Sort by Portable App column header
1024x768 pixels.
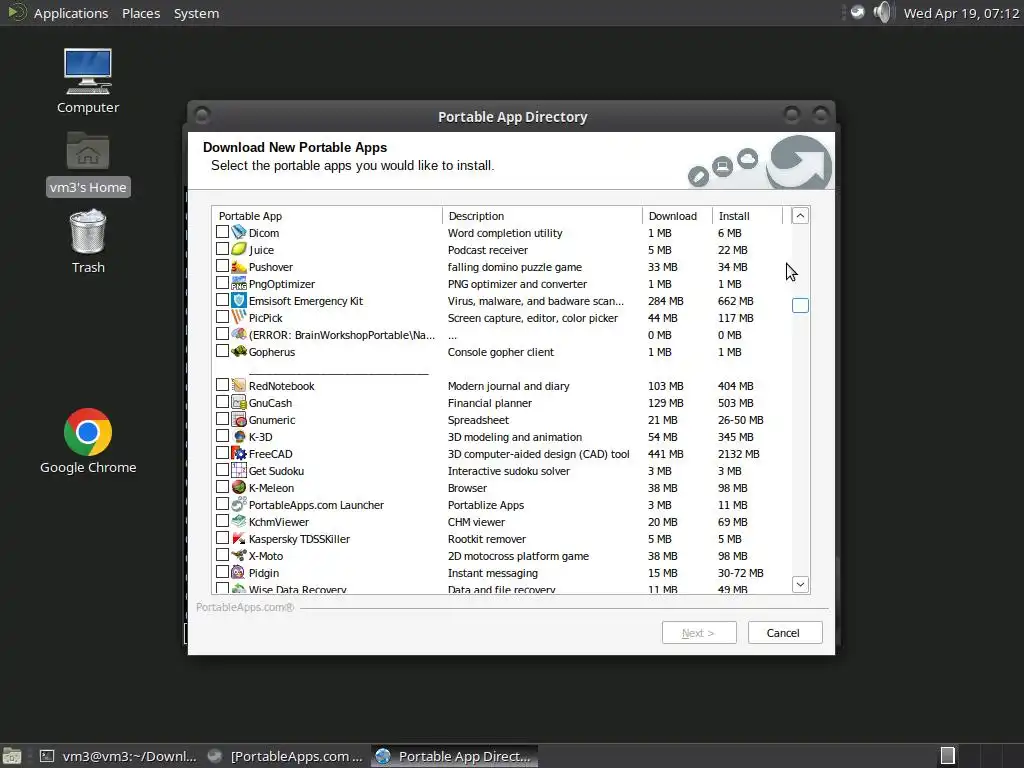(327, 216)
